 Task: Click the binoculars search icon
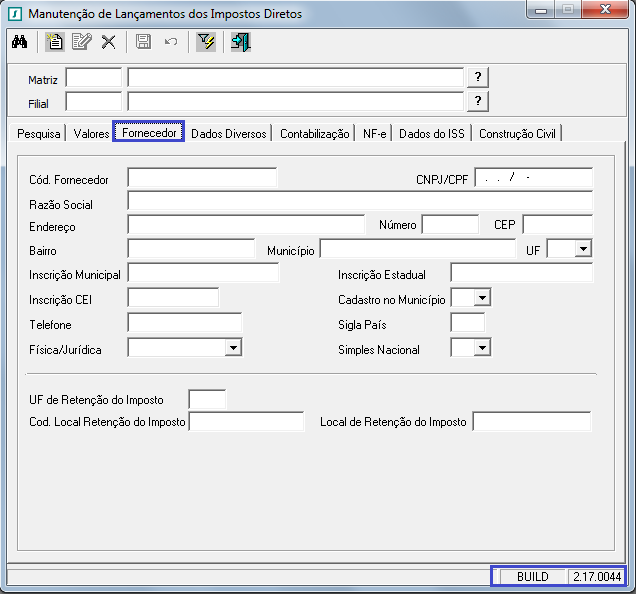click(19, 42)
